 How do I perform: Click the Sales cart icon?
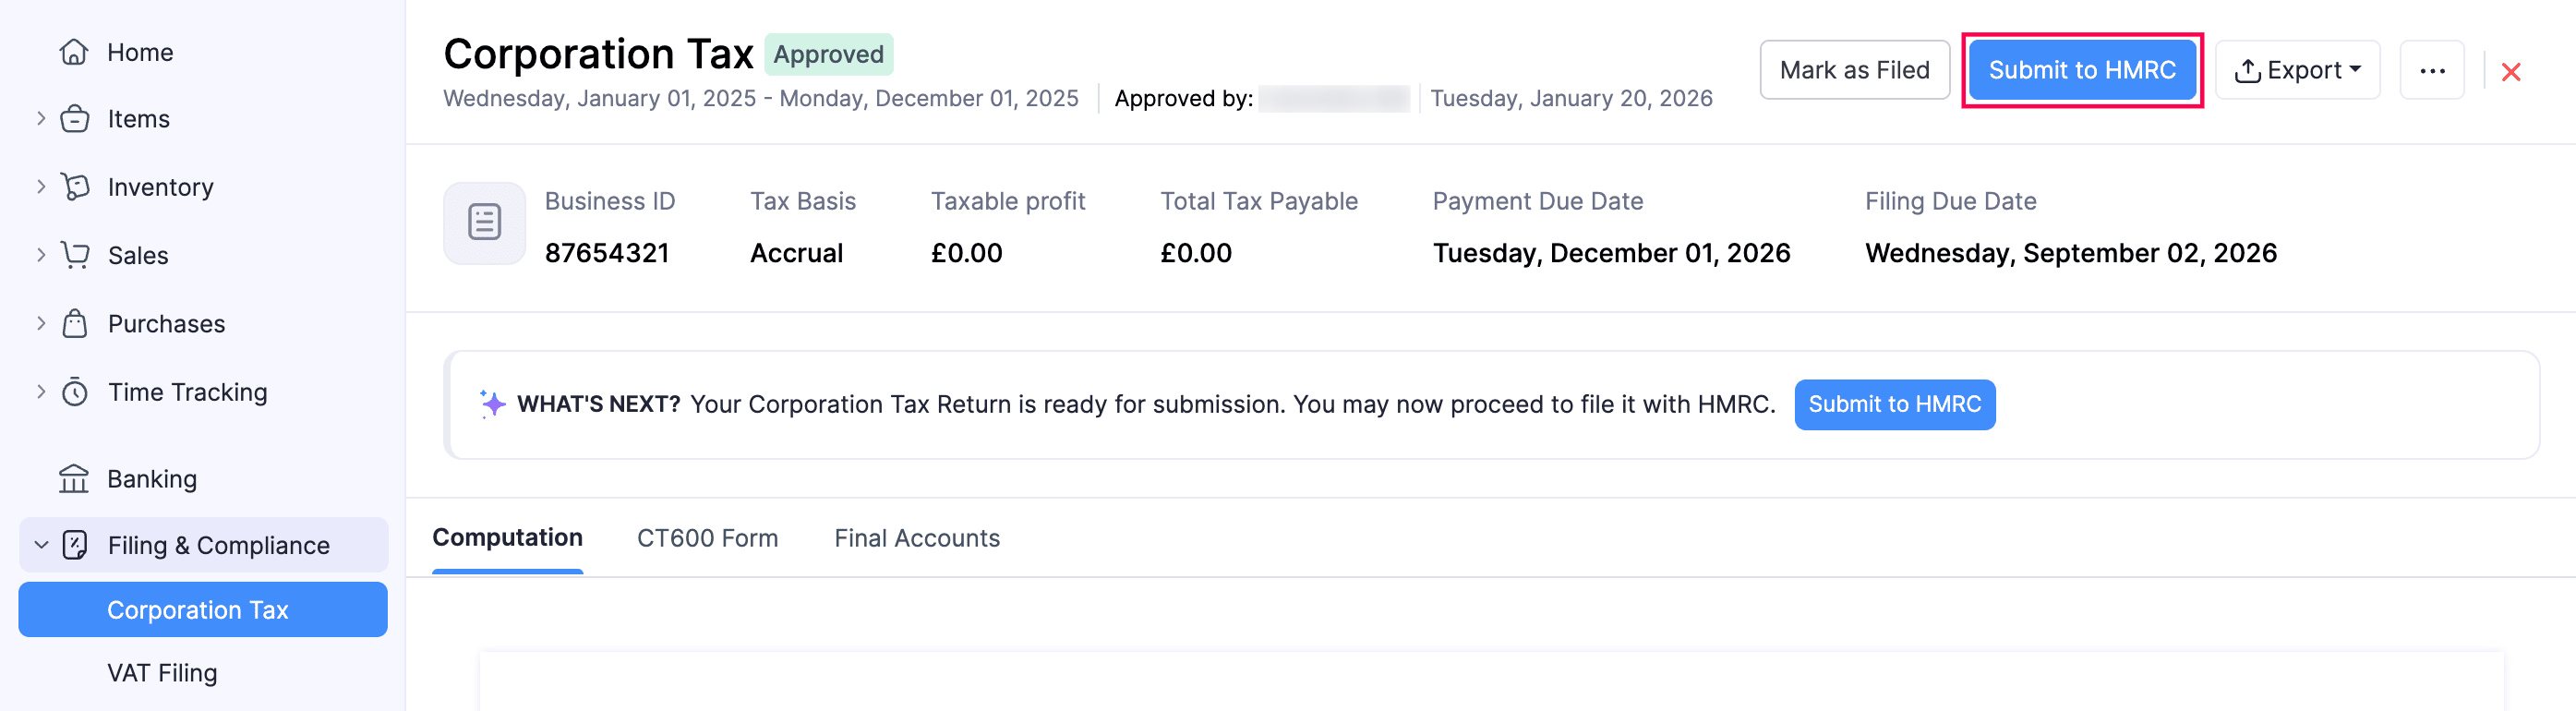click(x=76, y=255)
